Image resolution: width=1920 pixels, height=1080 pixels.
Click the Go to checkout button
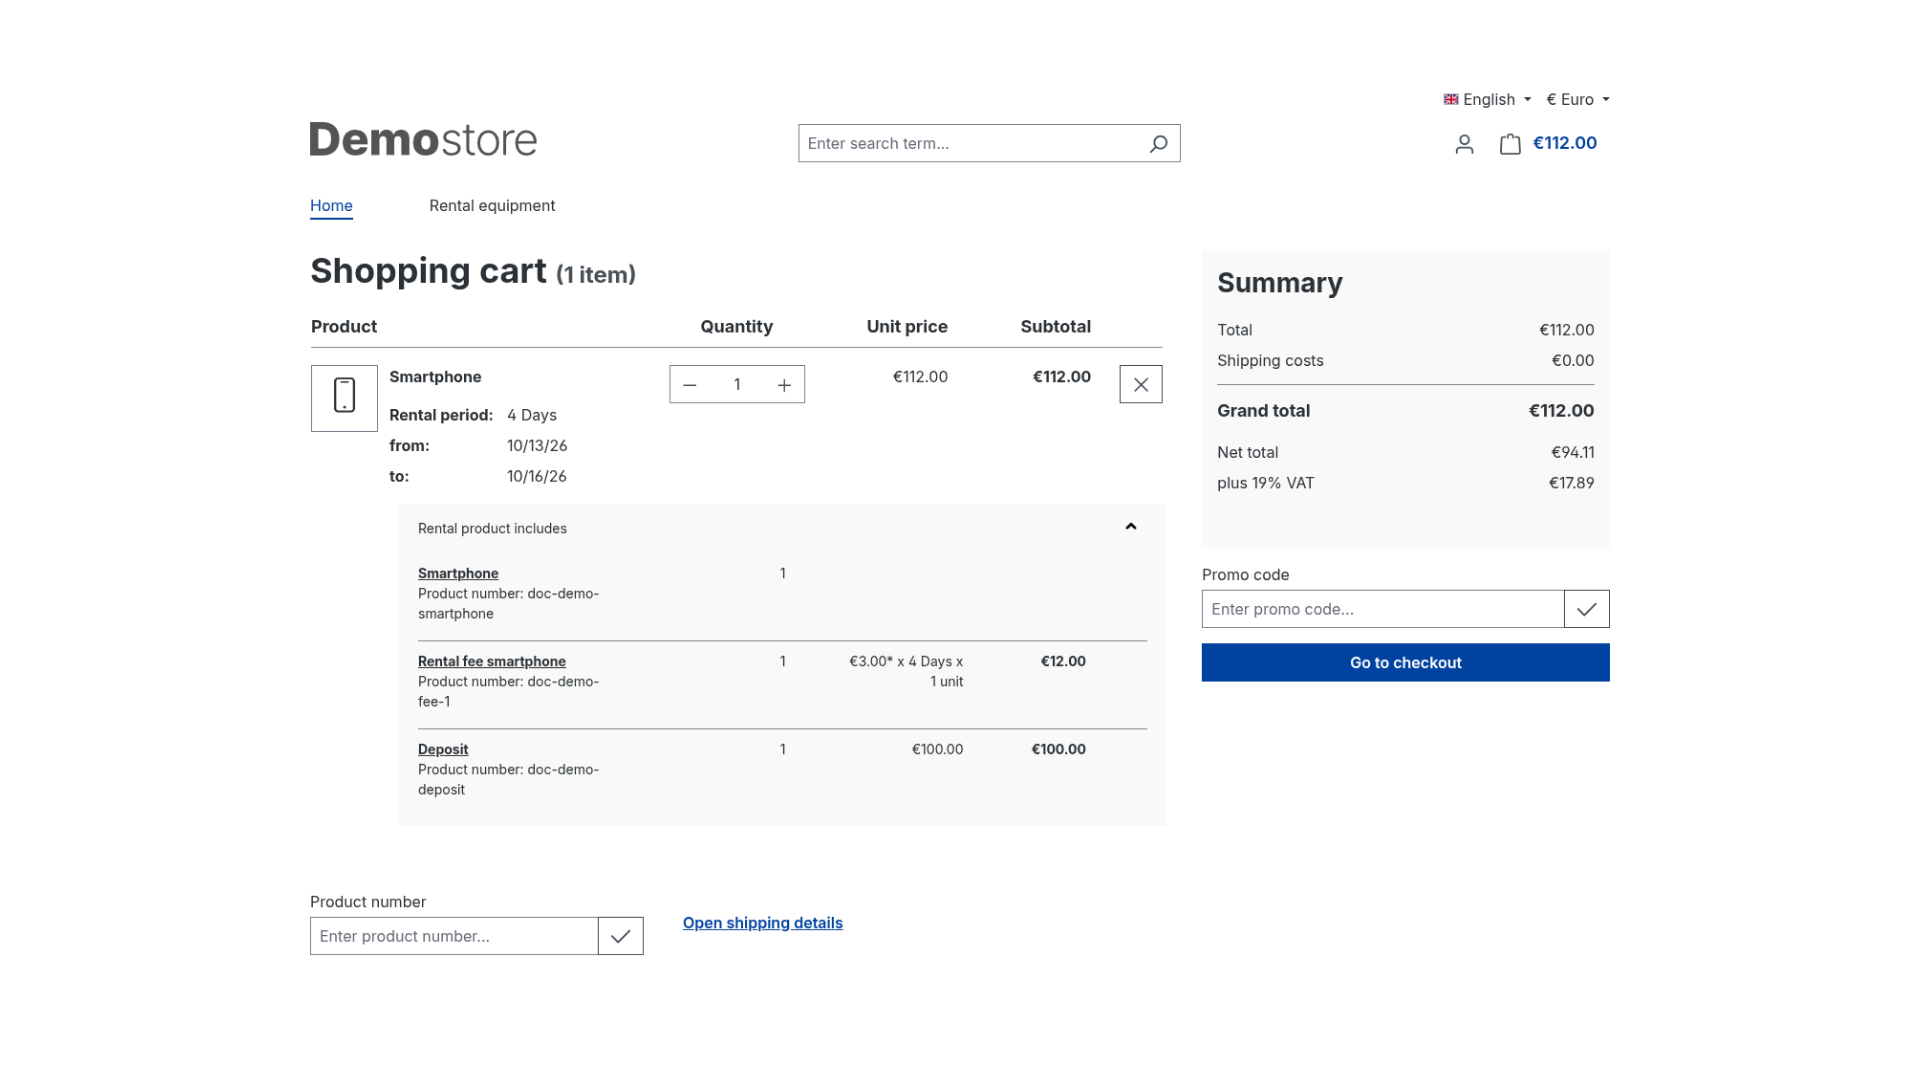point(1405,663)
